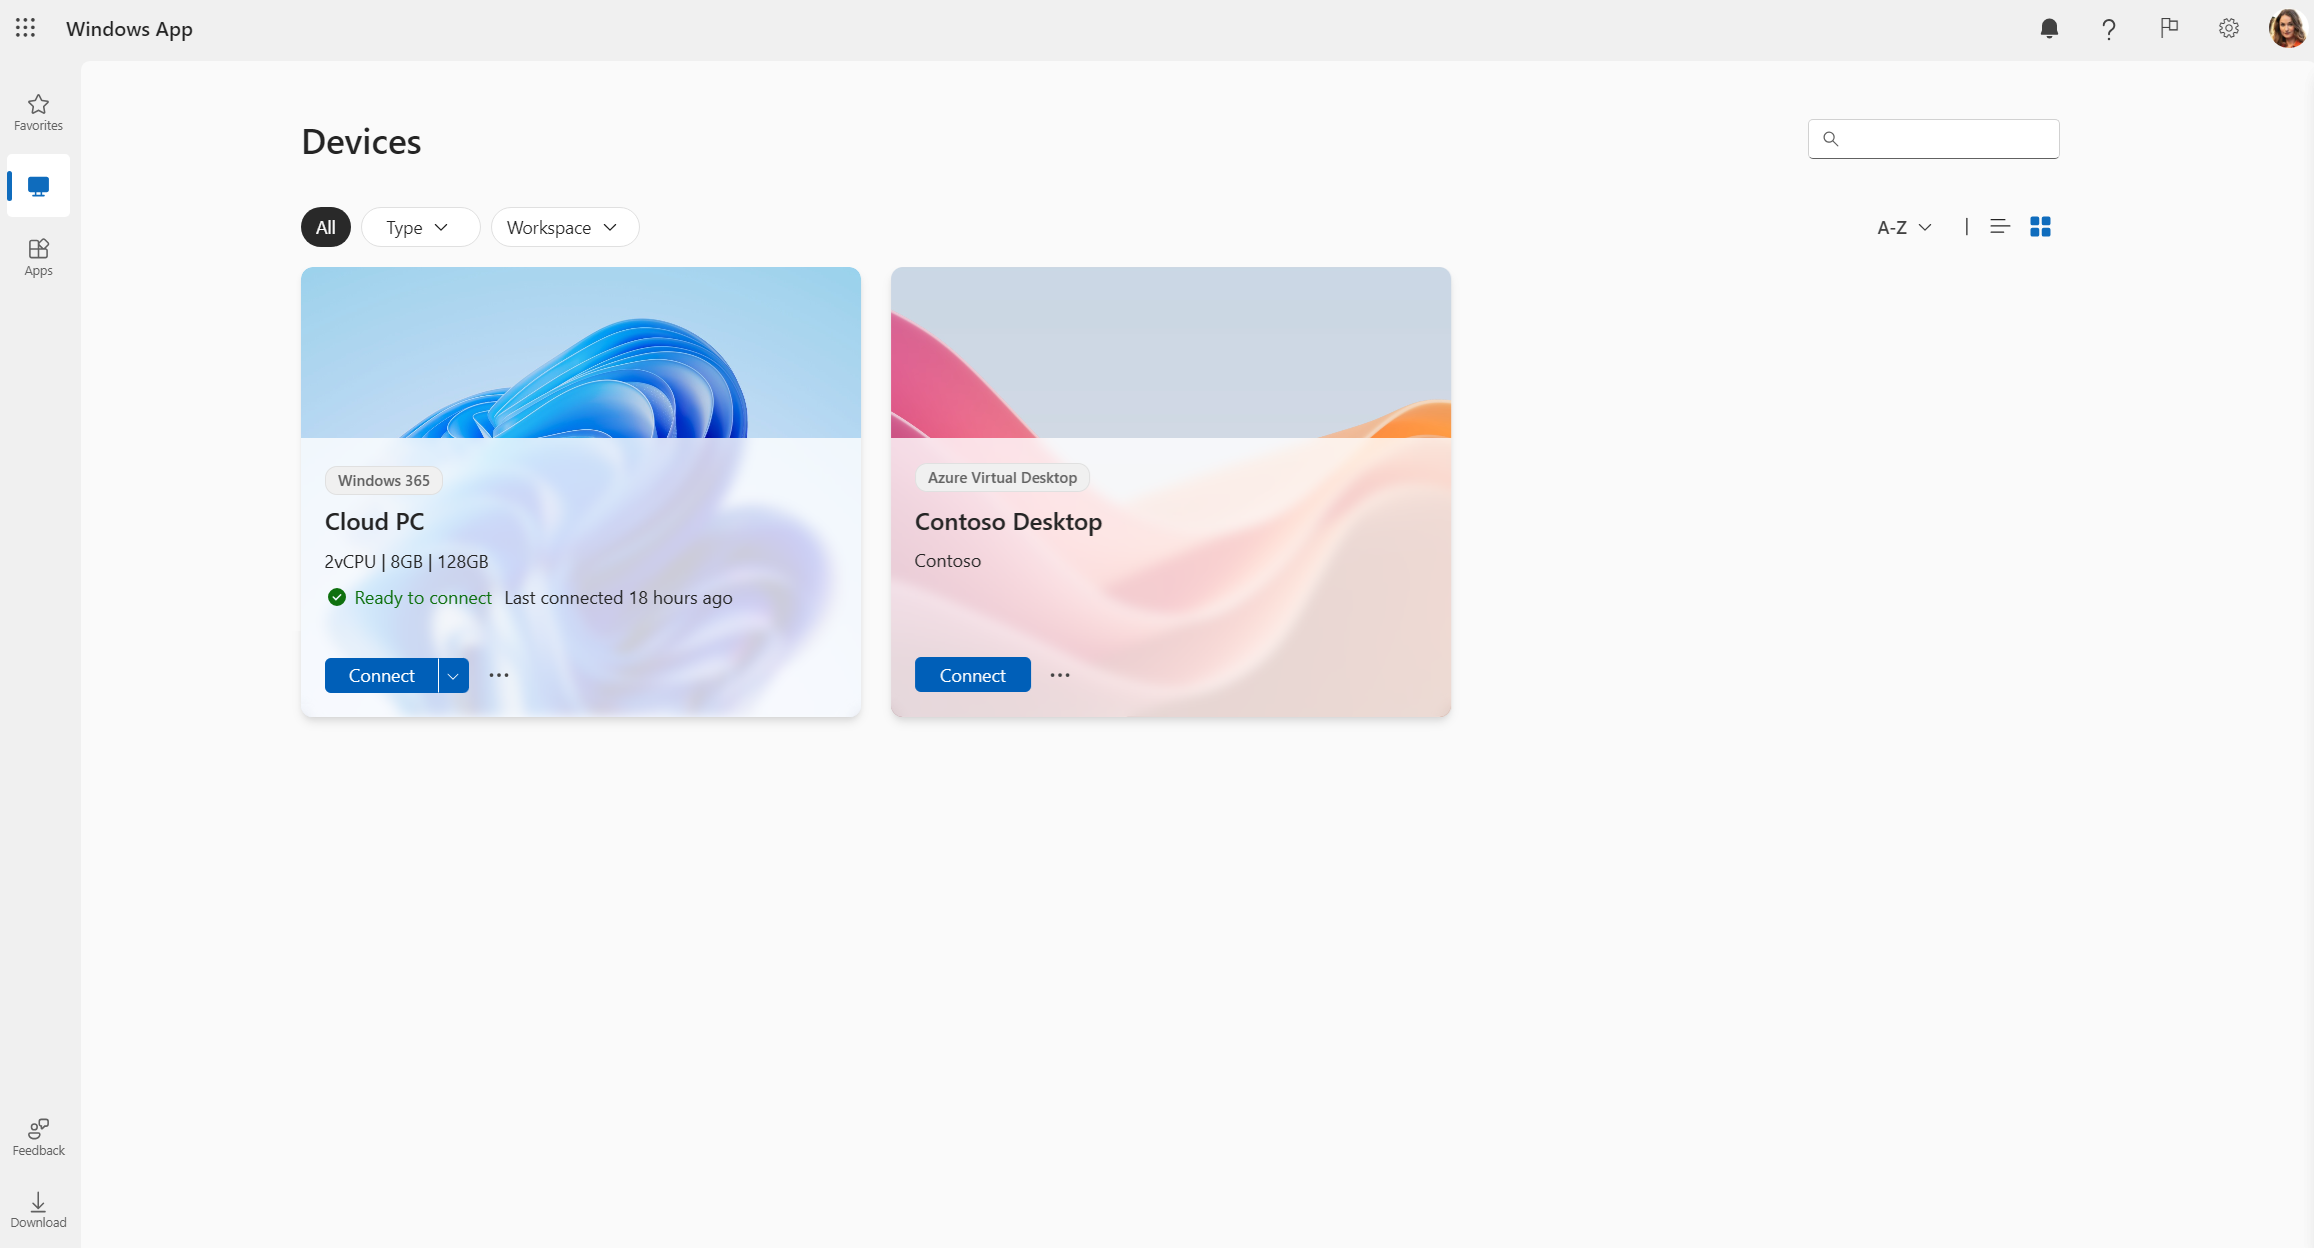
Task: Select the All filter toggle
Action: tap(326, 226)
